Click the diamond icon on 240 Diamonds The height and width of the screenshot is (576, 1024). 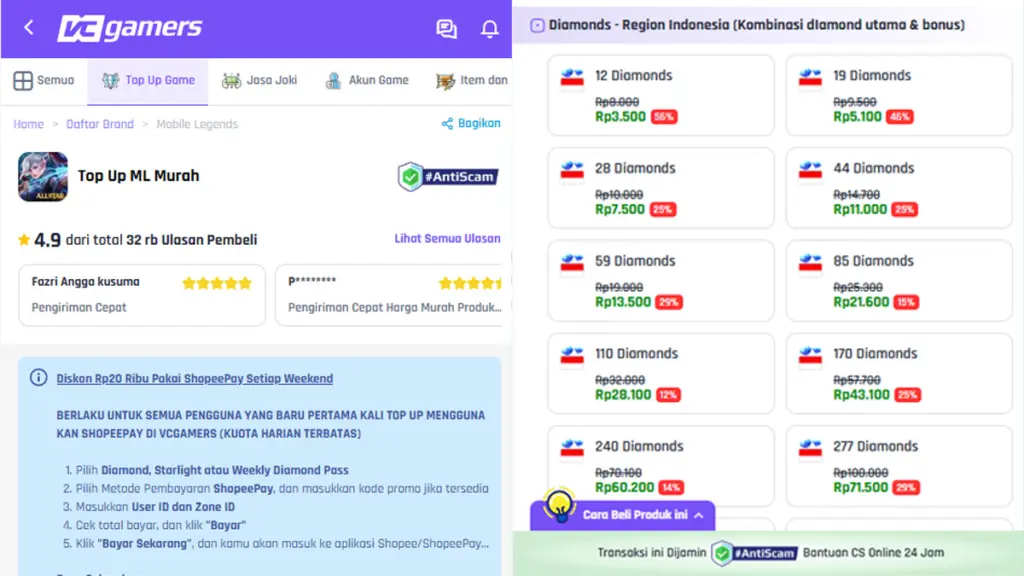572,448
